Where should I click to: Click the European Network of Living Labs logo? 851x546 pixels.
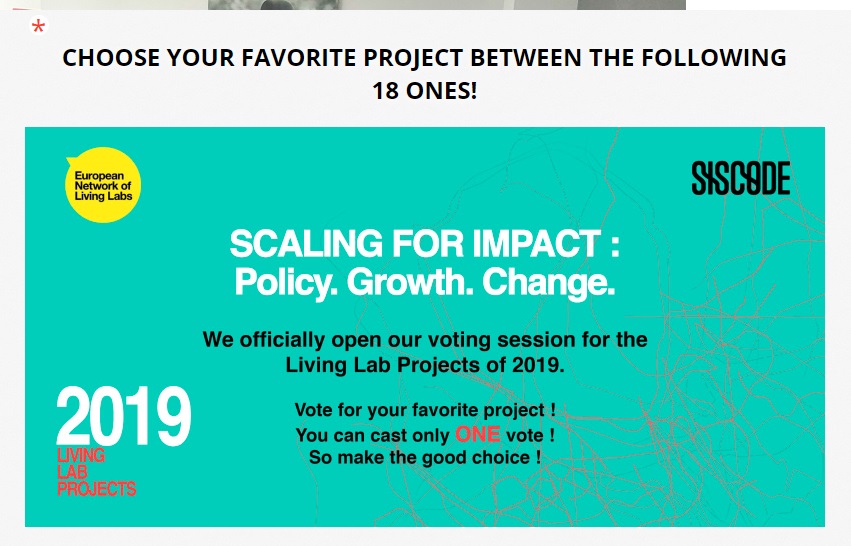pos(102,185)
